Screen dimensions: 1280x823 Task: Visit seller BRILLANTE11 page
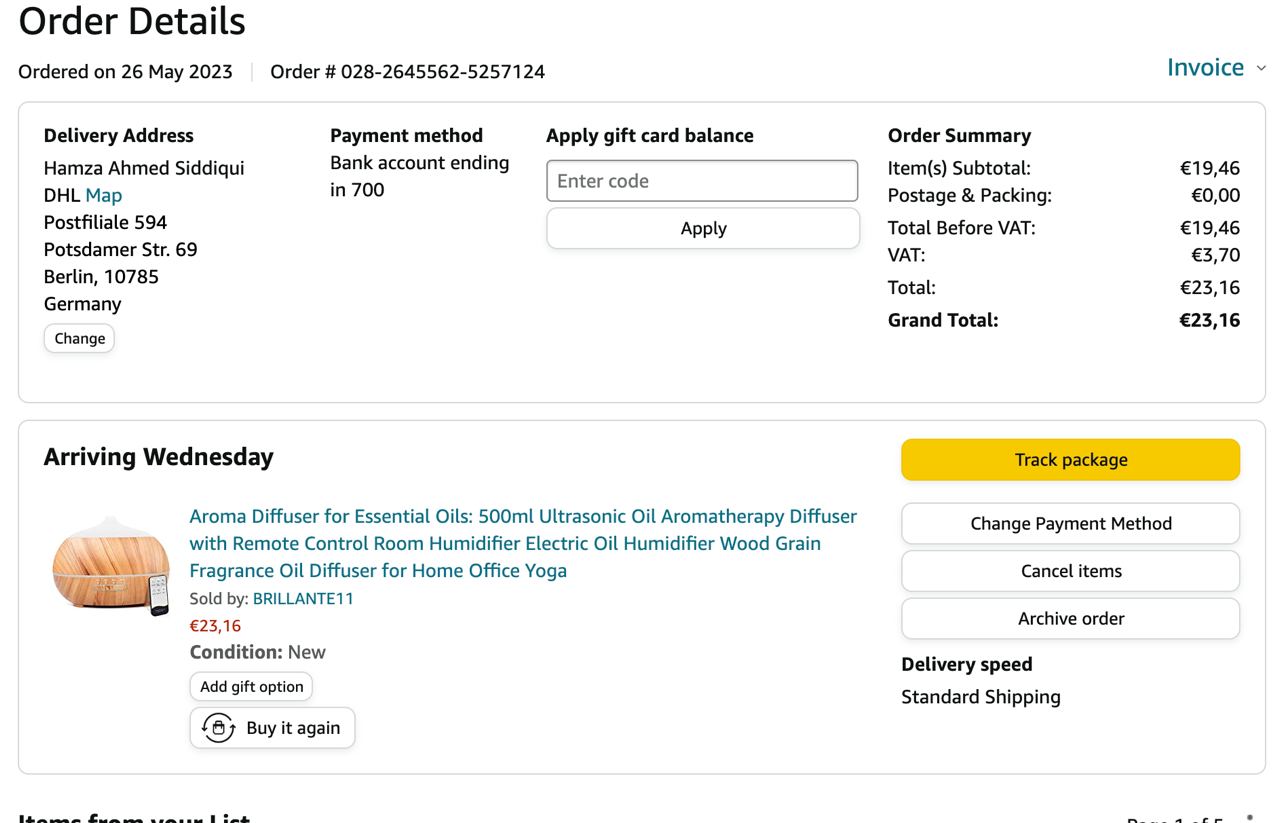pos(303,598)
